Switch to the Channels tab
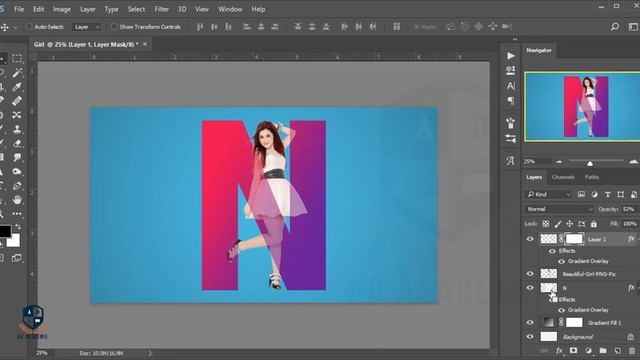 coord(563,177)
